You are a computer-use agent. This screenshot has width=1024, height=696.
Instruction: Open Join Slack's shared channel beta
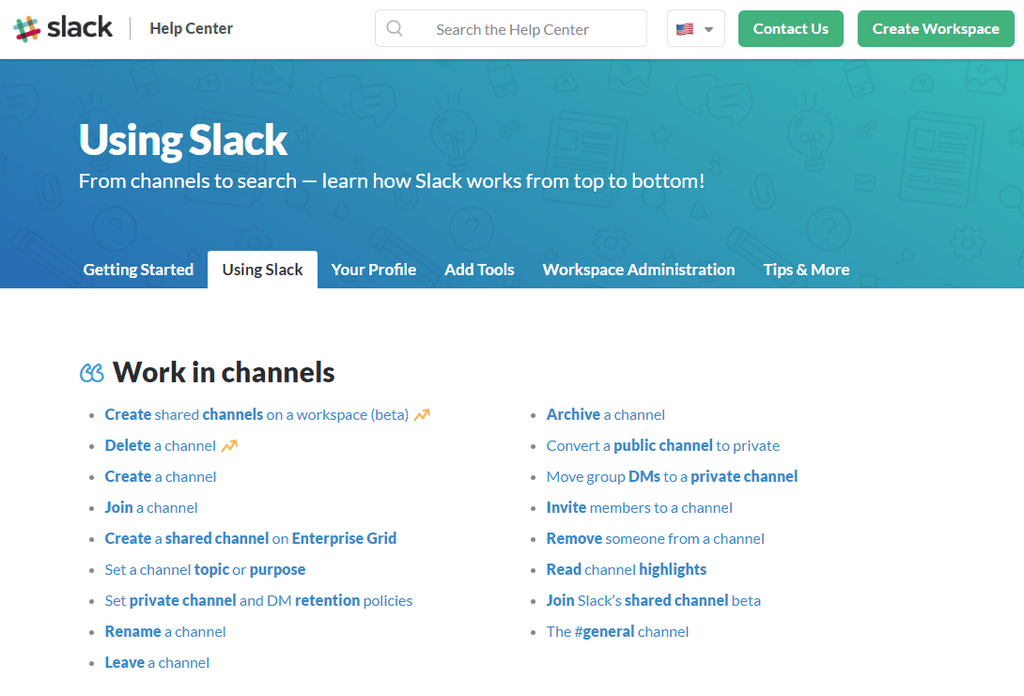(x=654, y=601)
